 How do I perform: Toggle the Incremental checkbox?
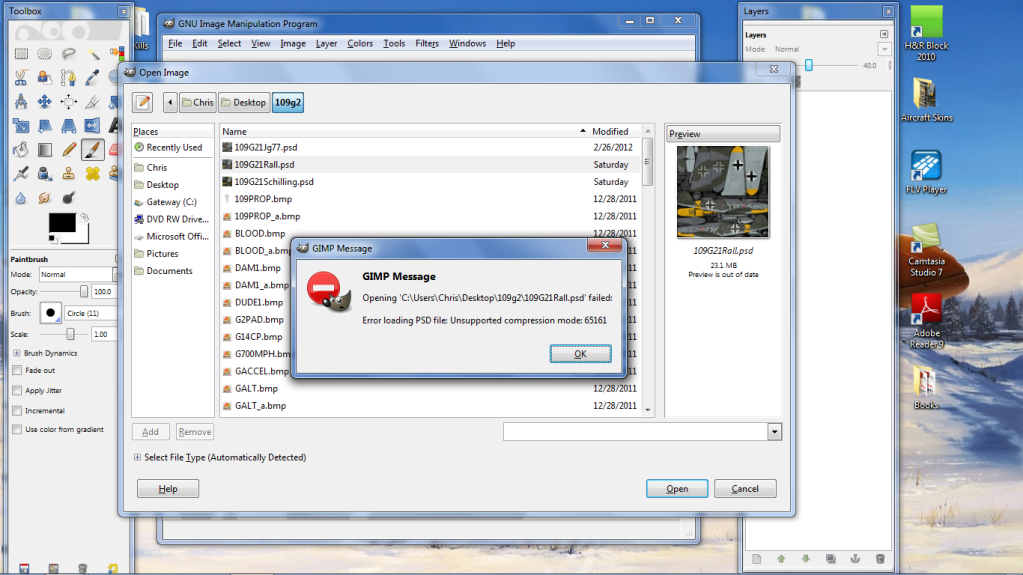17,411
